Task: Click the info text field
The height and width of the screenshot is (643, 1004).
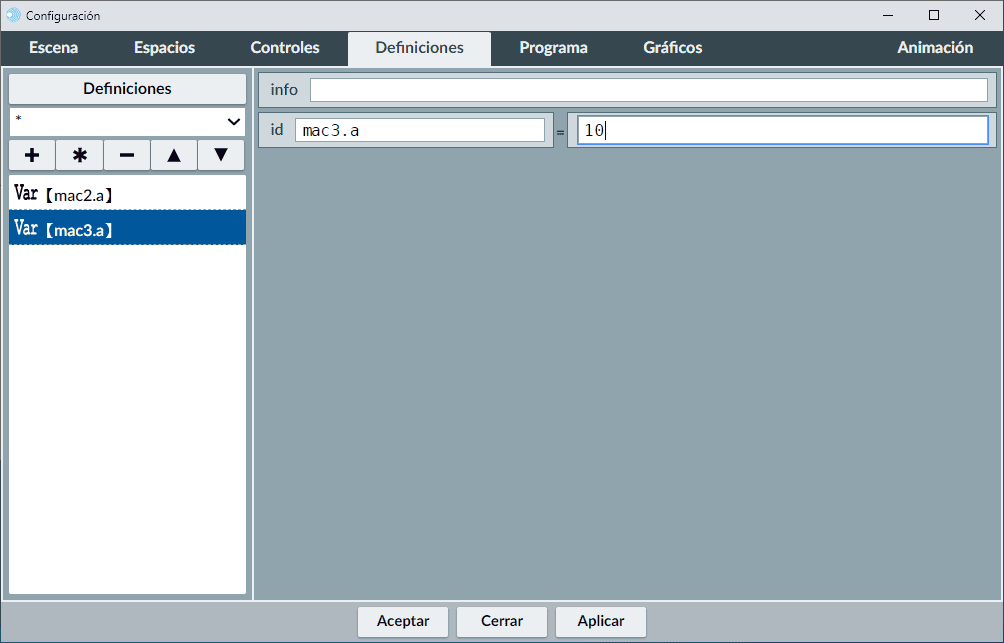Action: 648,90
